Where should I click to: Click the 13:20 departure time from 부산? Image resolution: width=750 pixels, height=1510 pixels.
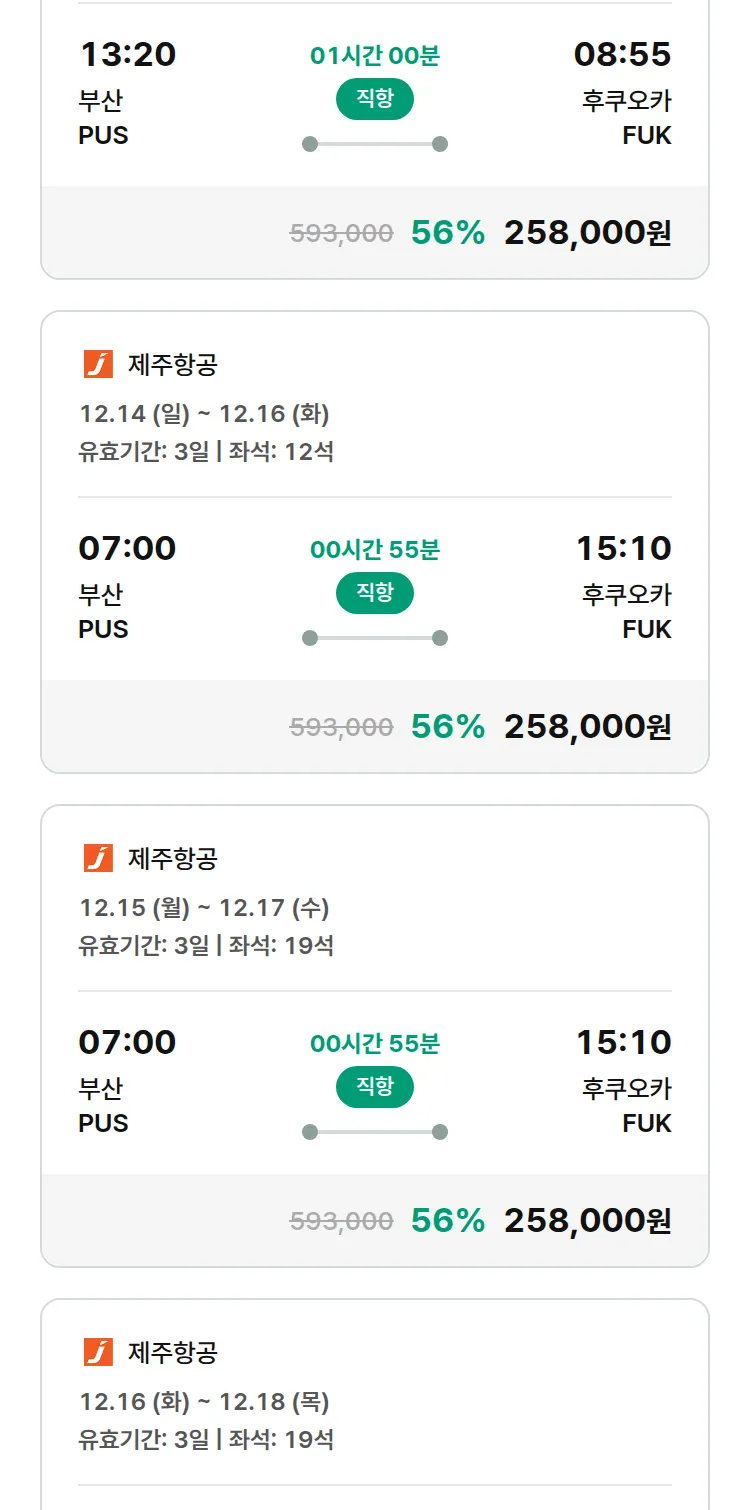tap(127, 55)
